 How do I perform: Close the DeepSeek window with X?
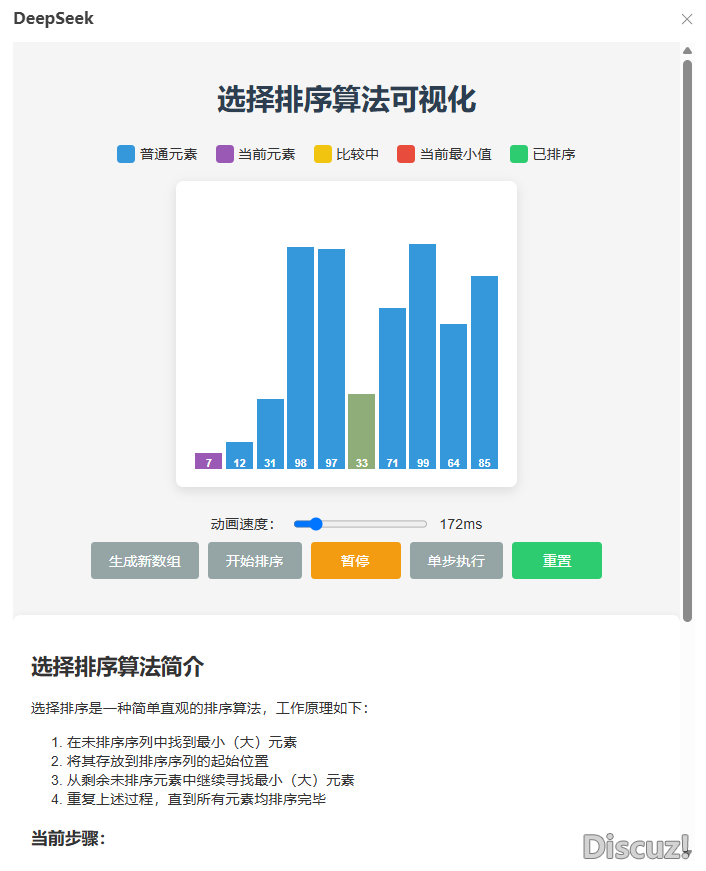coord(687,19)
